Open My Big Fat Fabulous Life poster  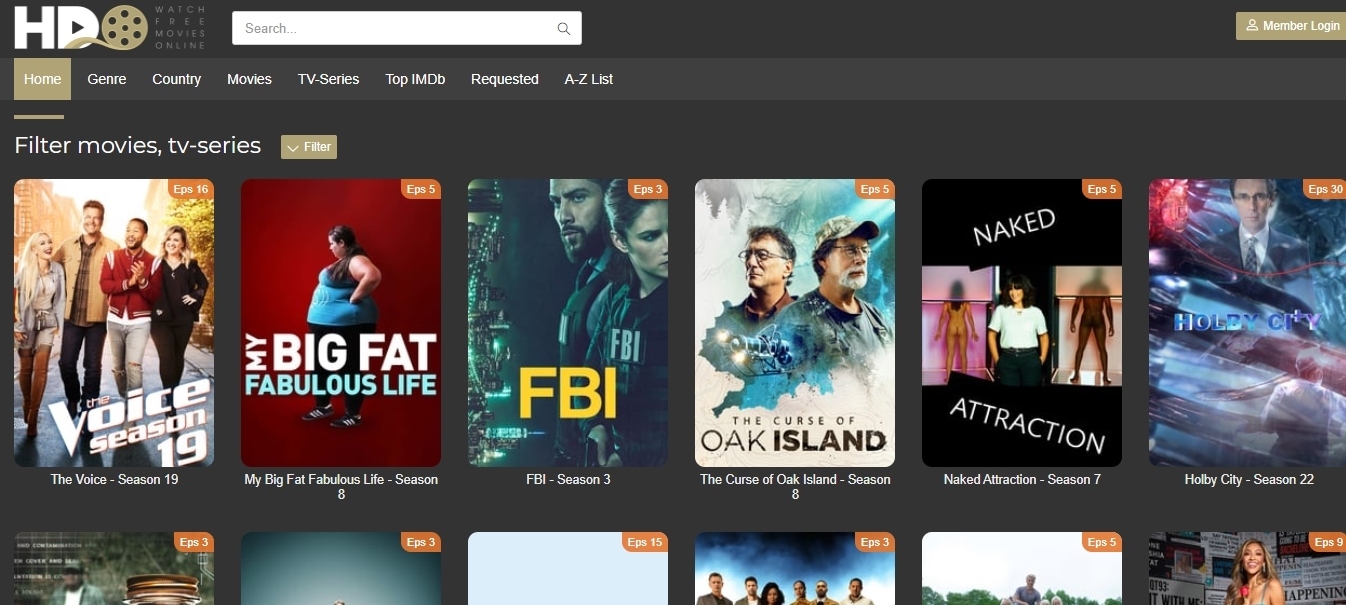point(341,323)
